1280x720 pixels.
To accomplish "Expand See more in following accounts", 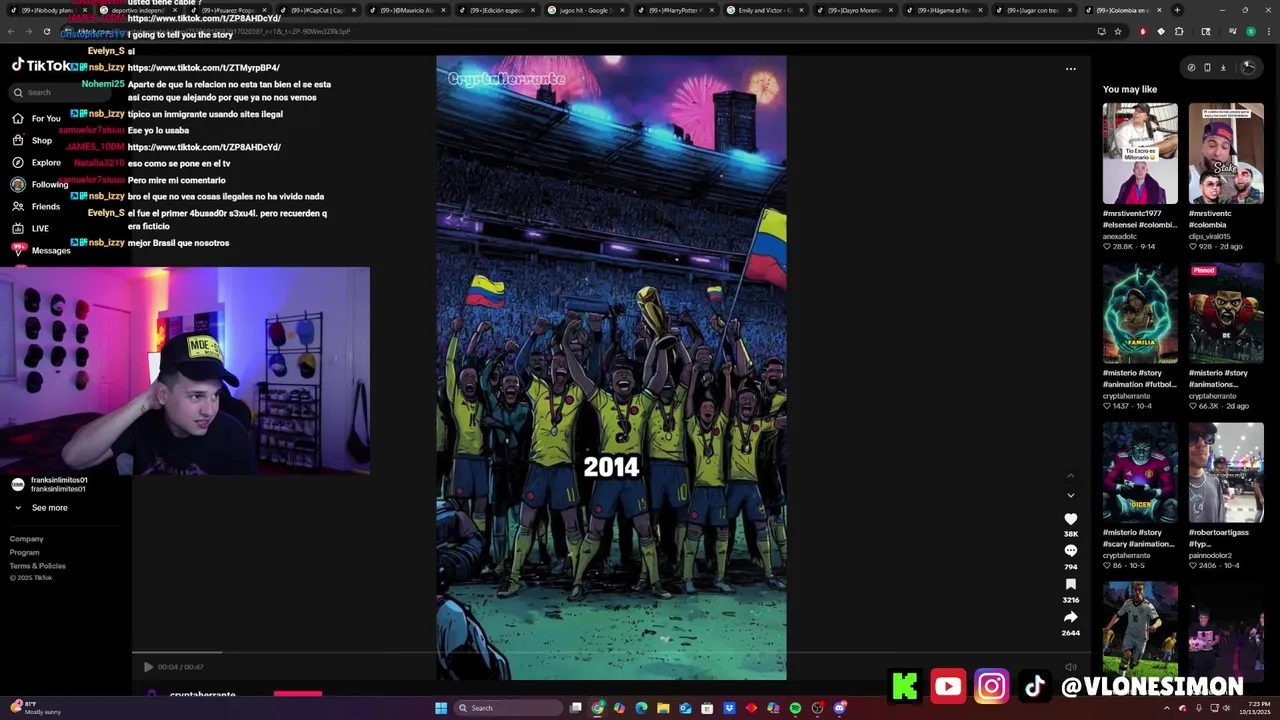I will point(40,508).
